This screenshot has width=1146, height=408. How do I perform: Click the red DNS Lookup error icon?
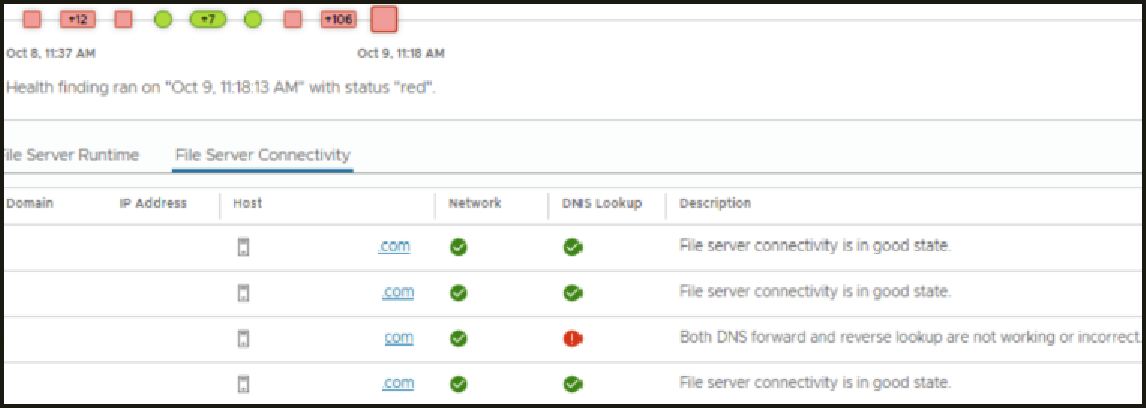[573, 338]
